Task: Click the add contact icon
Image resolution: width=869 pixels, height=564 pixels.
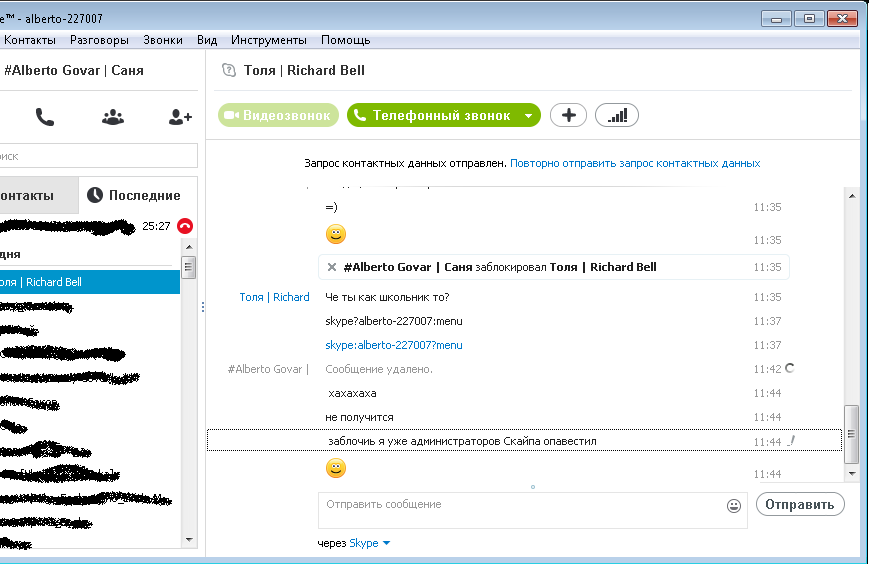Action: pyautogui.click(x=180, y=117)
